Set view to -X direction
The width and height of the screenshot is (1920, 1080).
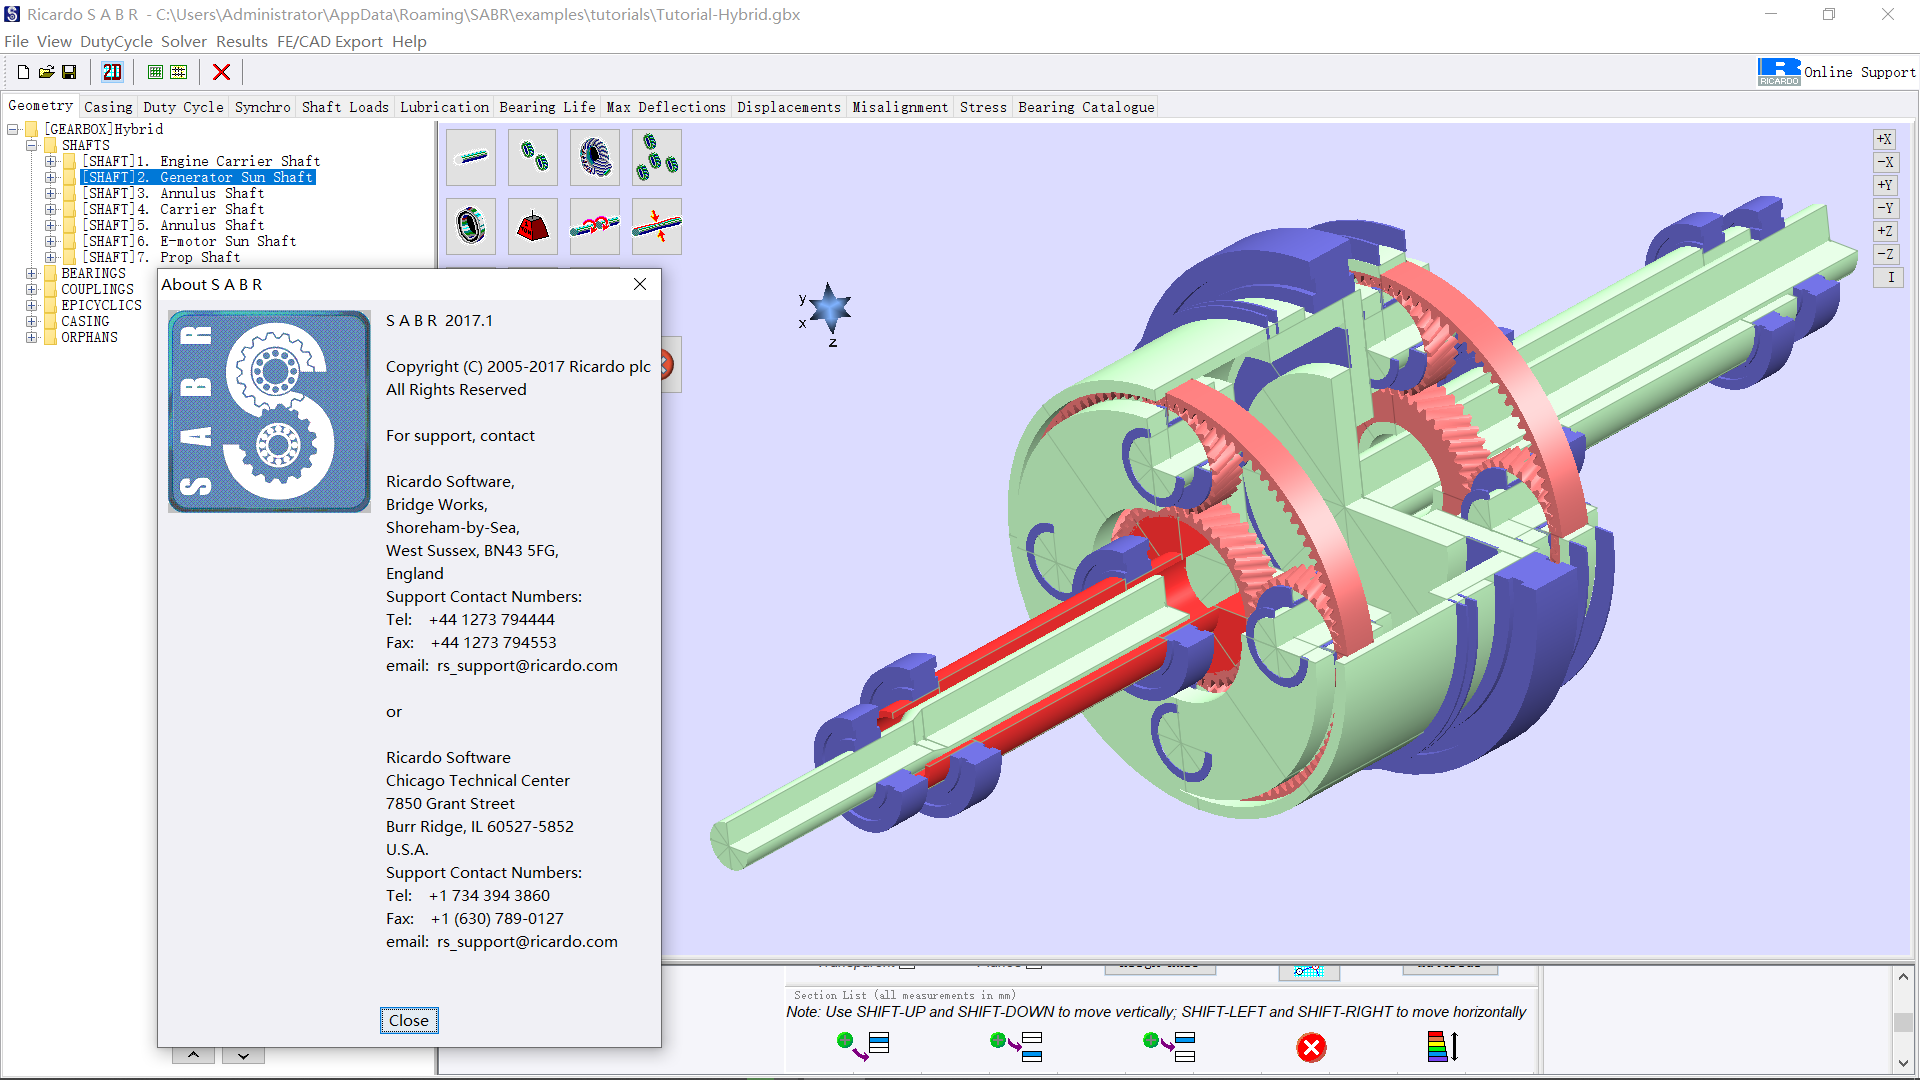pyautogui.click(x=1884, y=162)
